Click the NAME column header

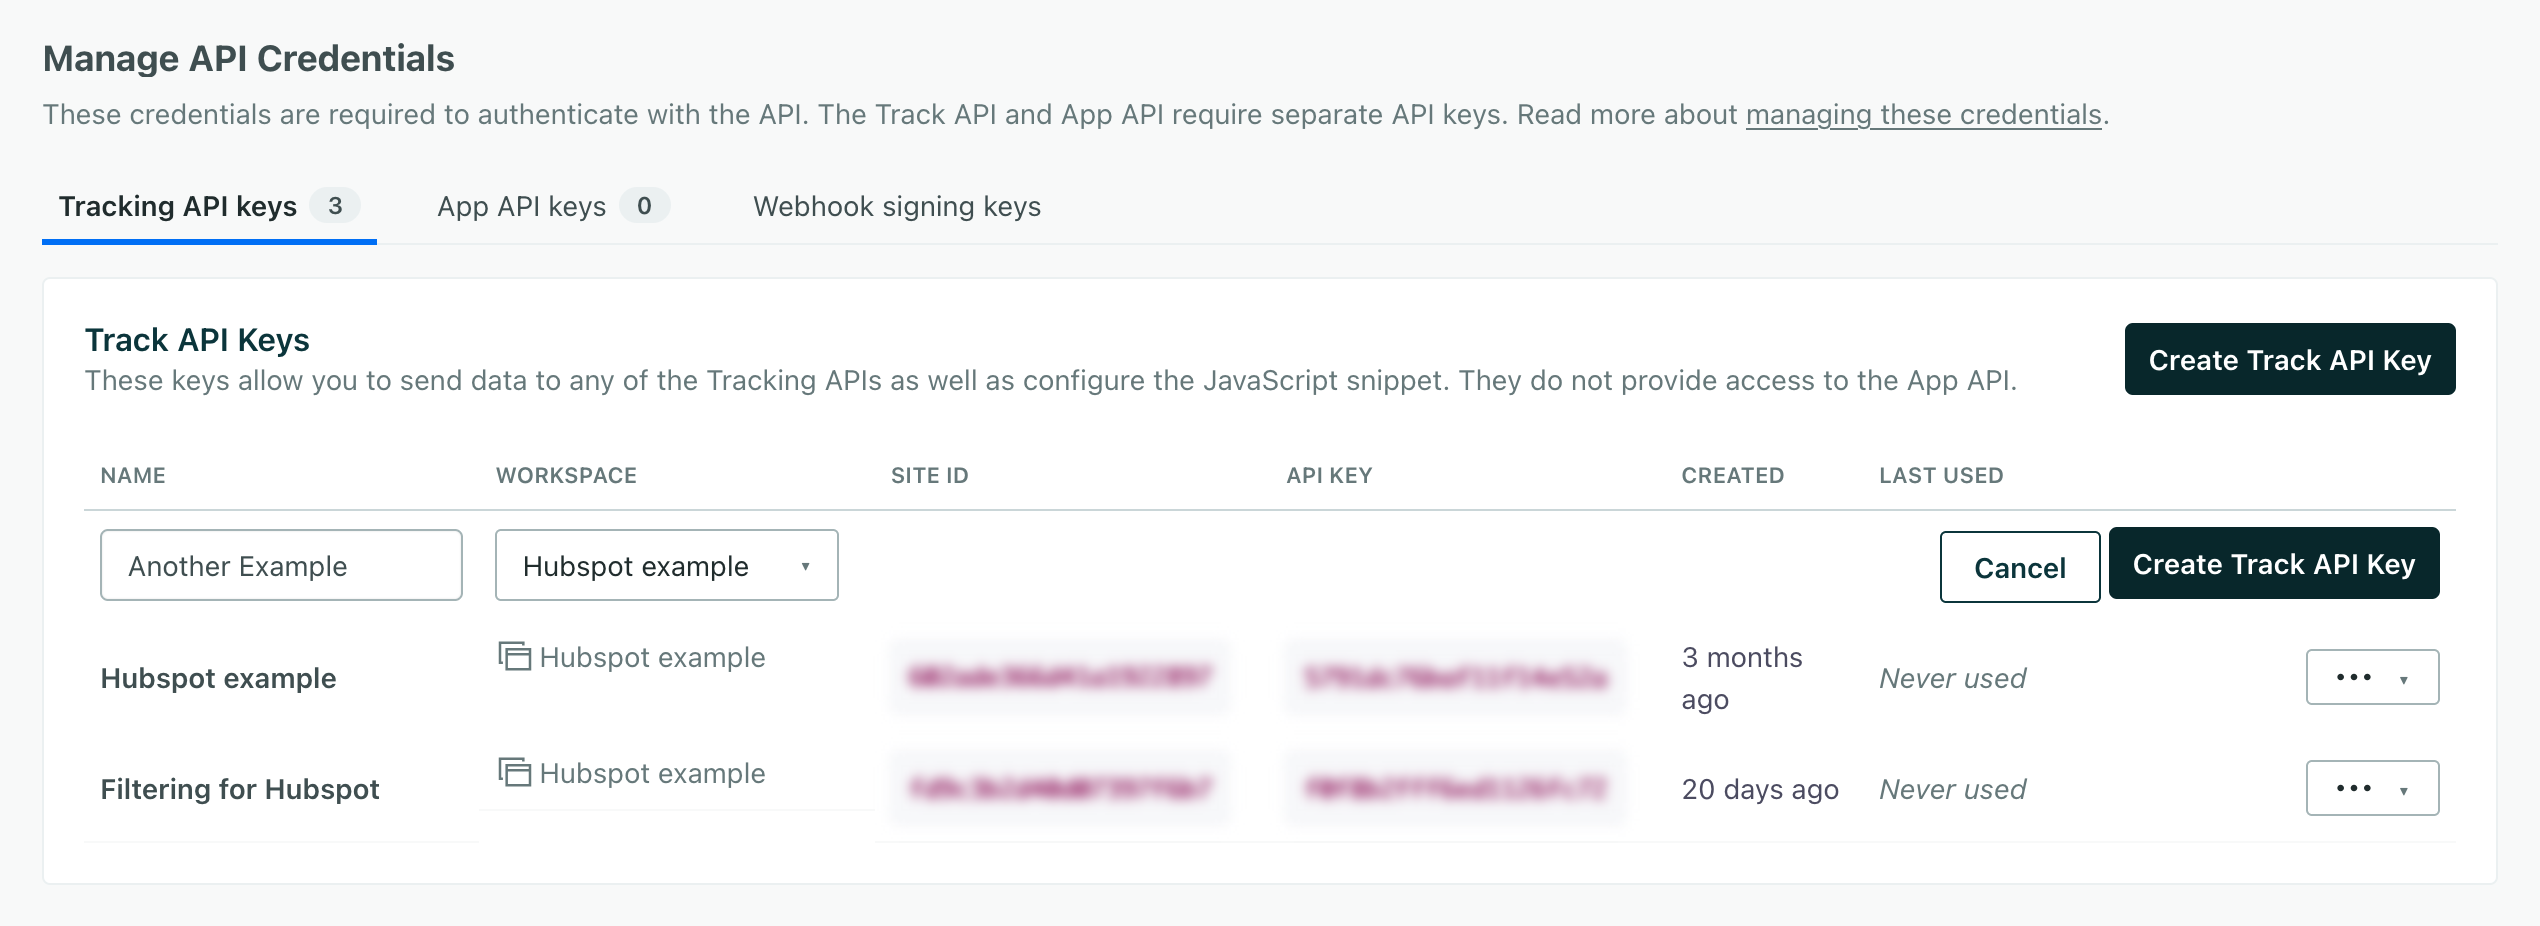click(132, 475)
